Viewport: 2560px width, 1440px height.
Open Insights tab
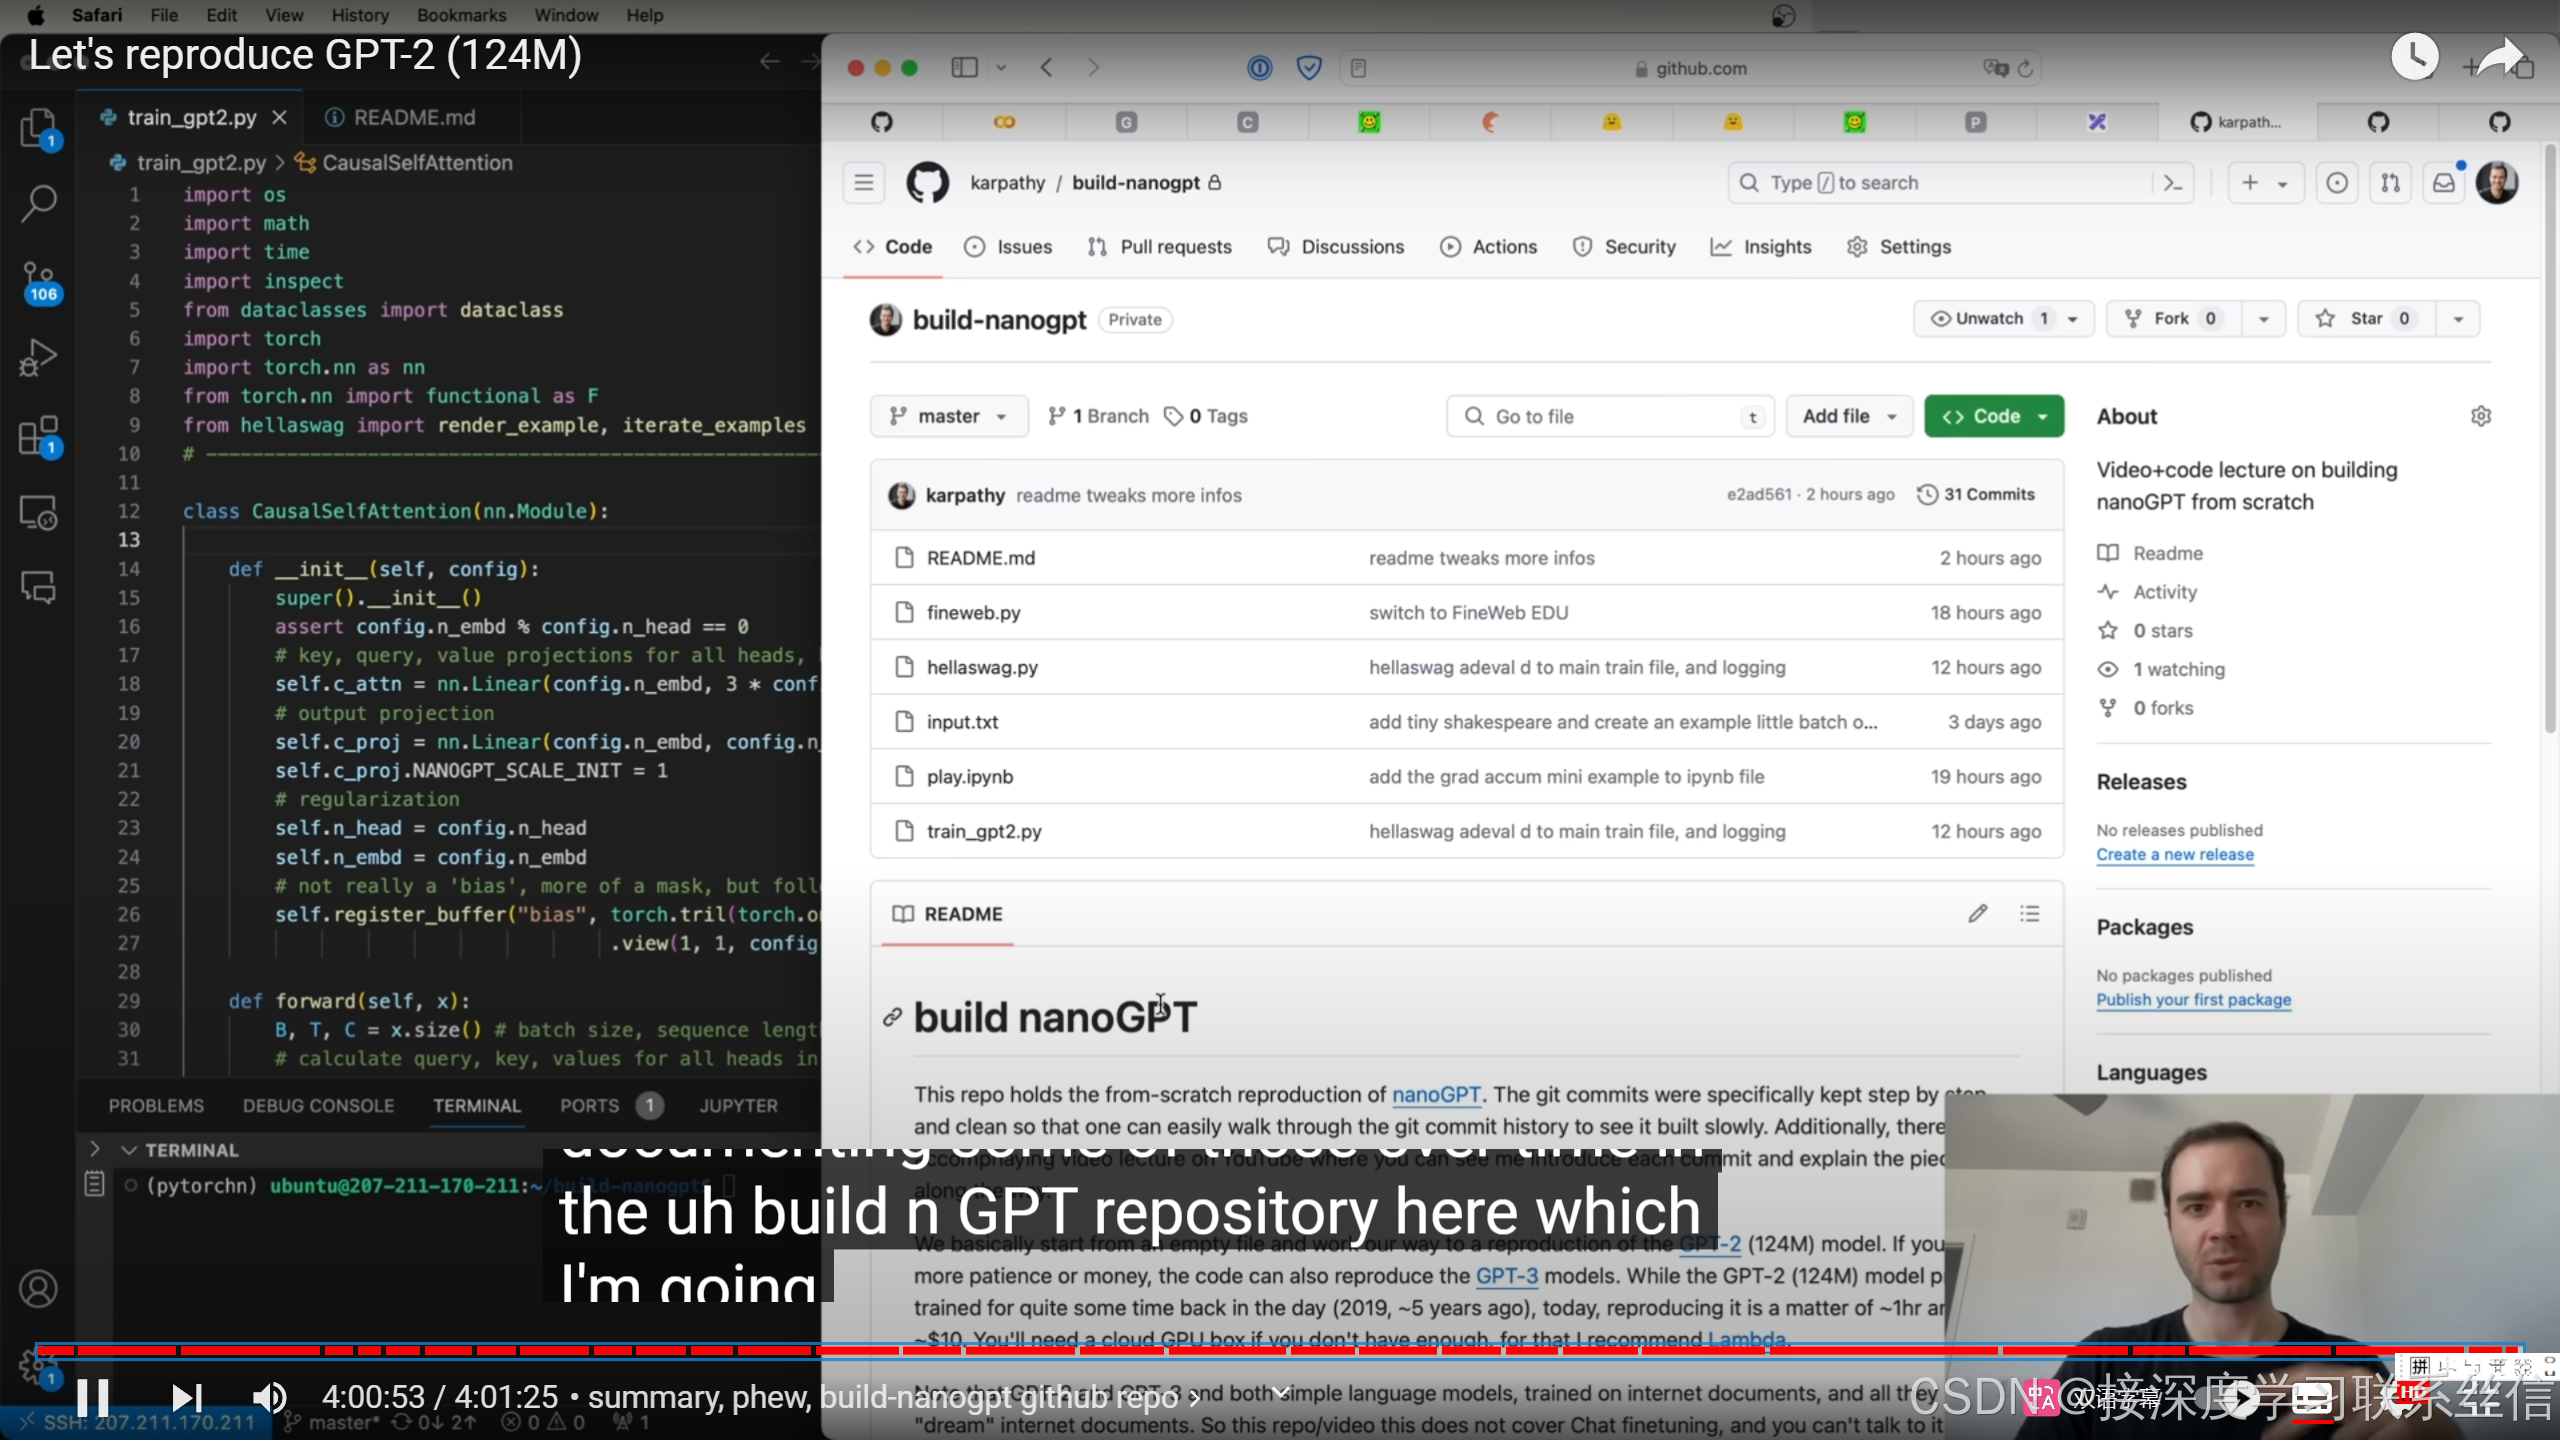1760,247
